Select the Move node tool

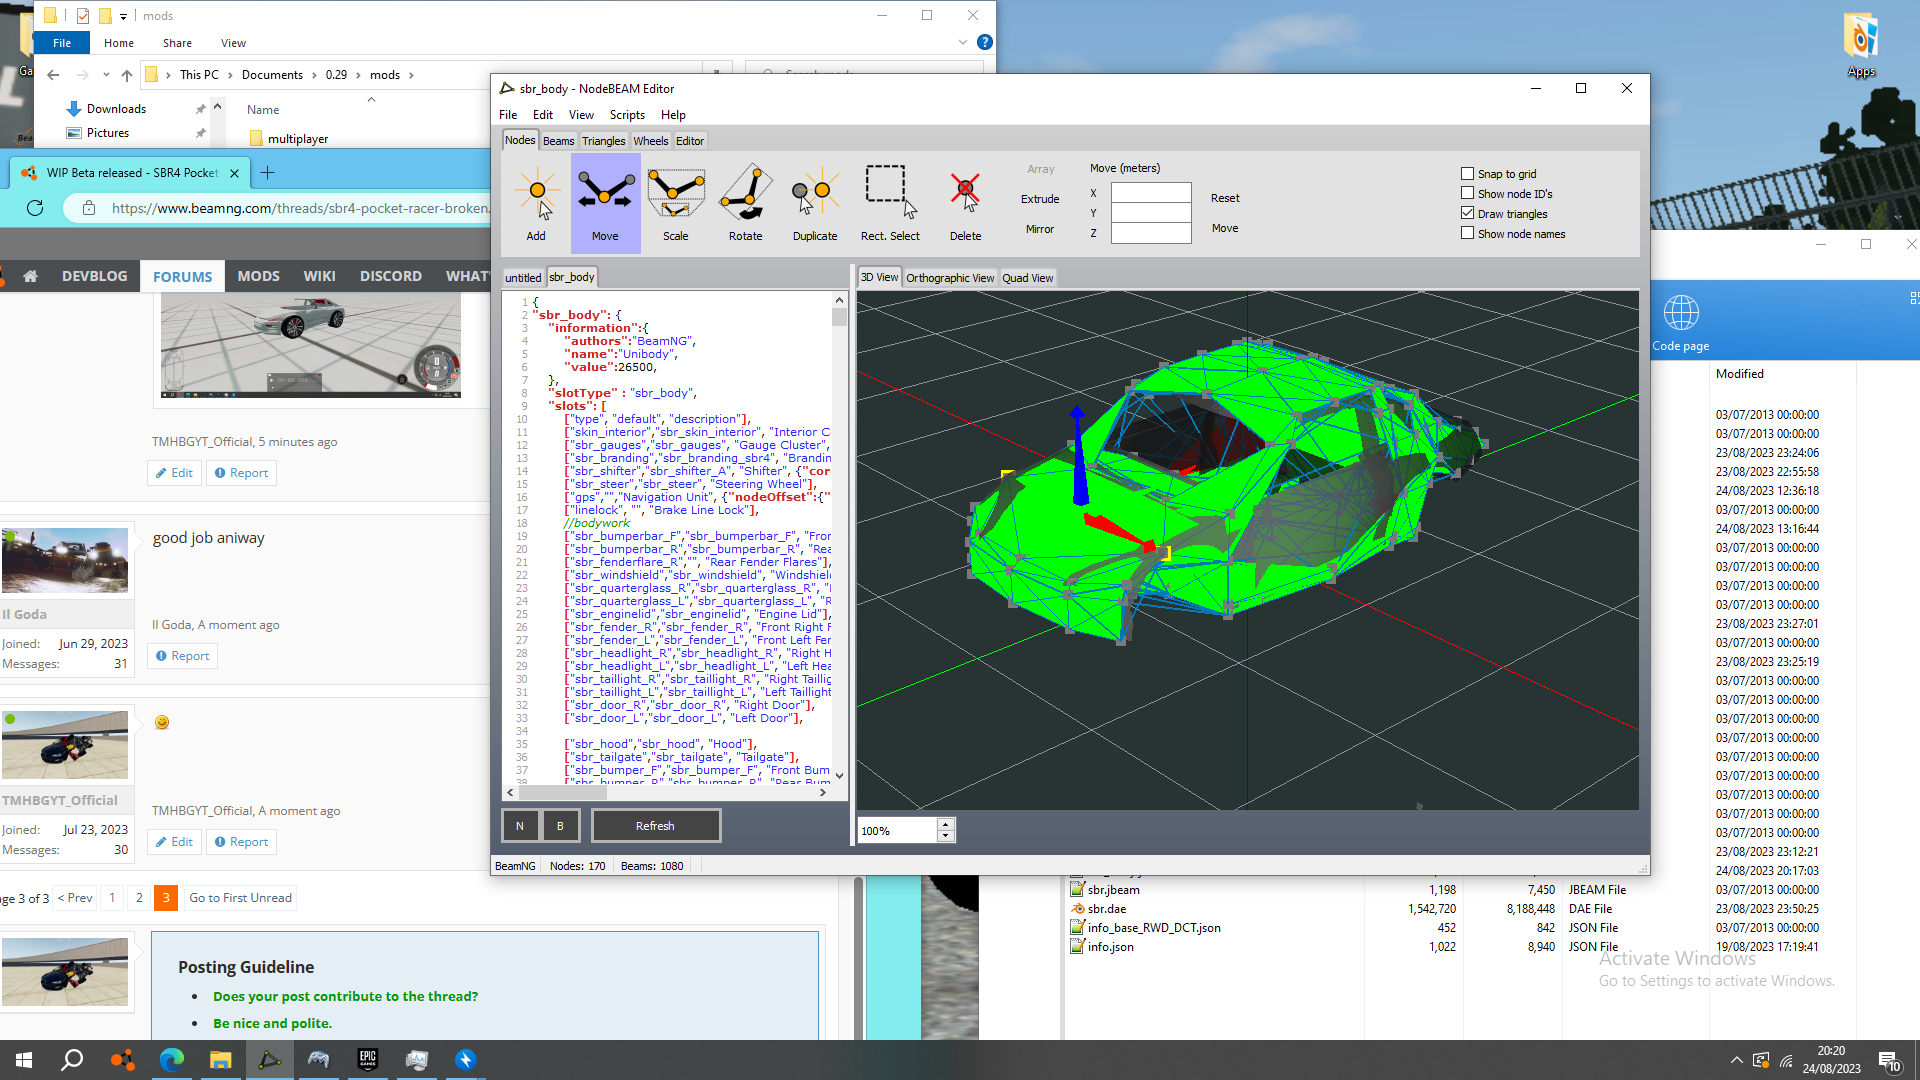(605, 203)
